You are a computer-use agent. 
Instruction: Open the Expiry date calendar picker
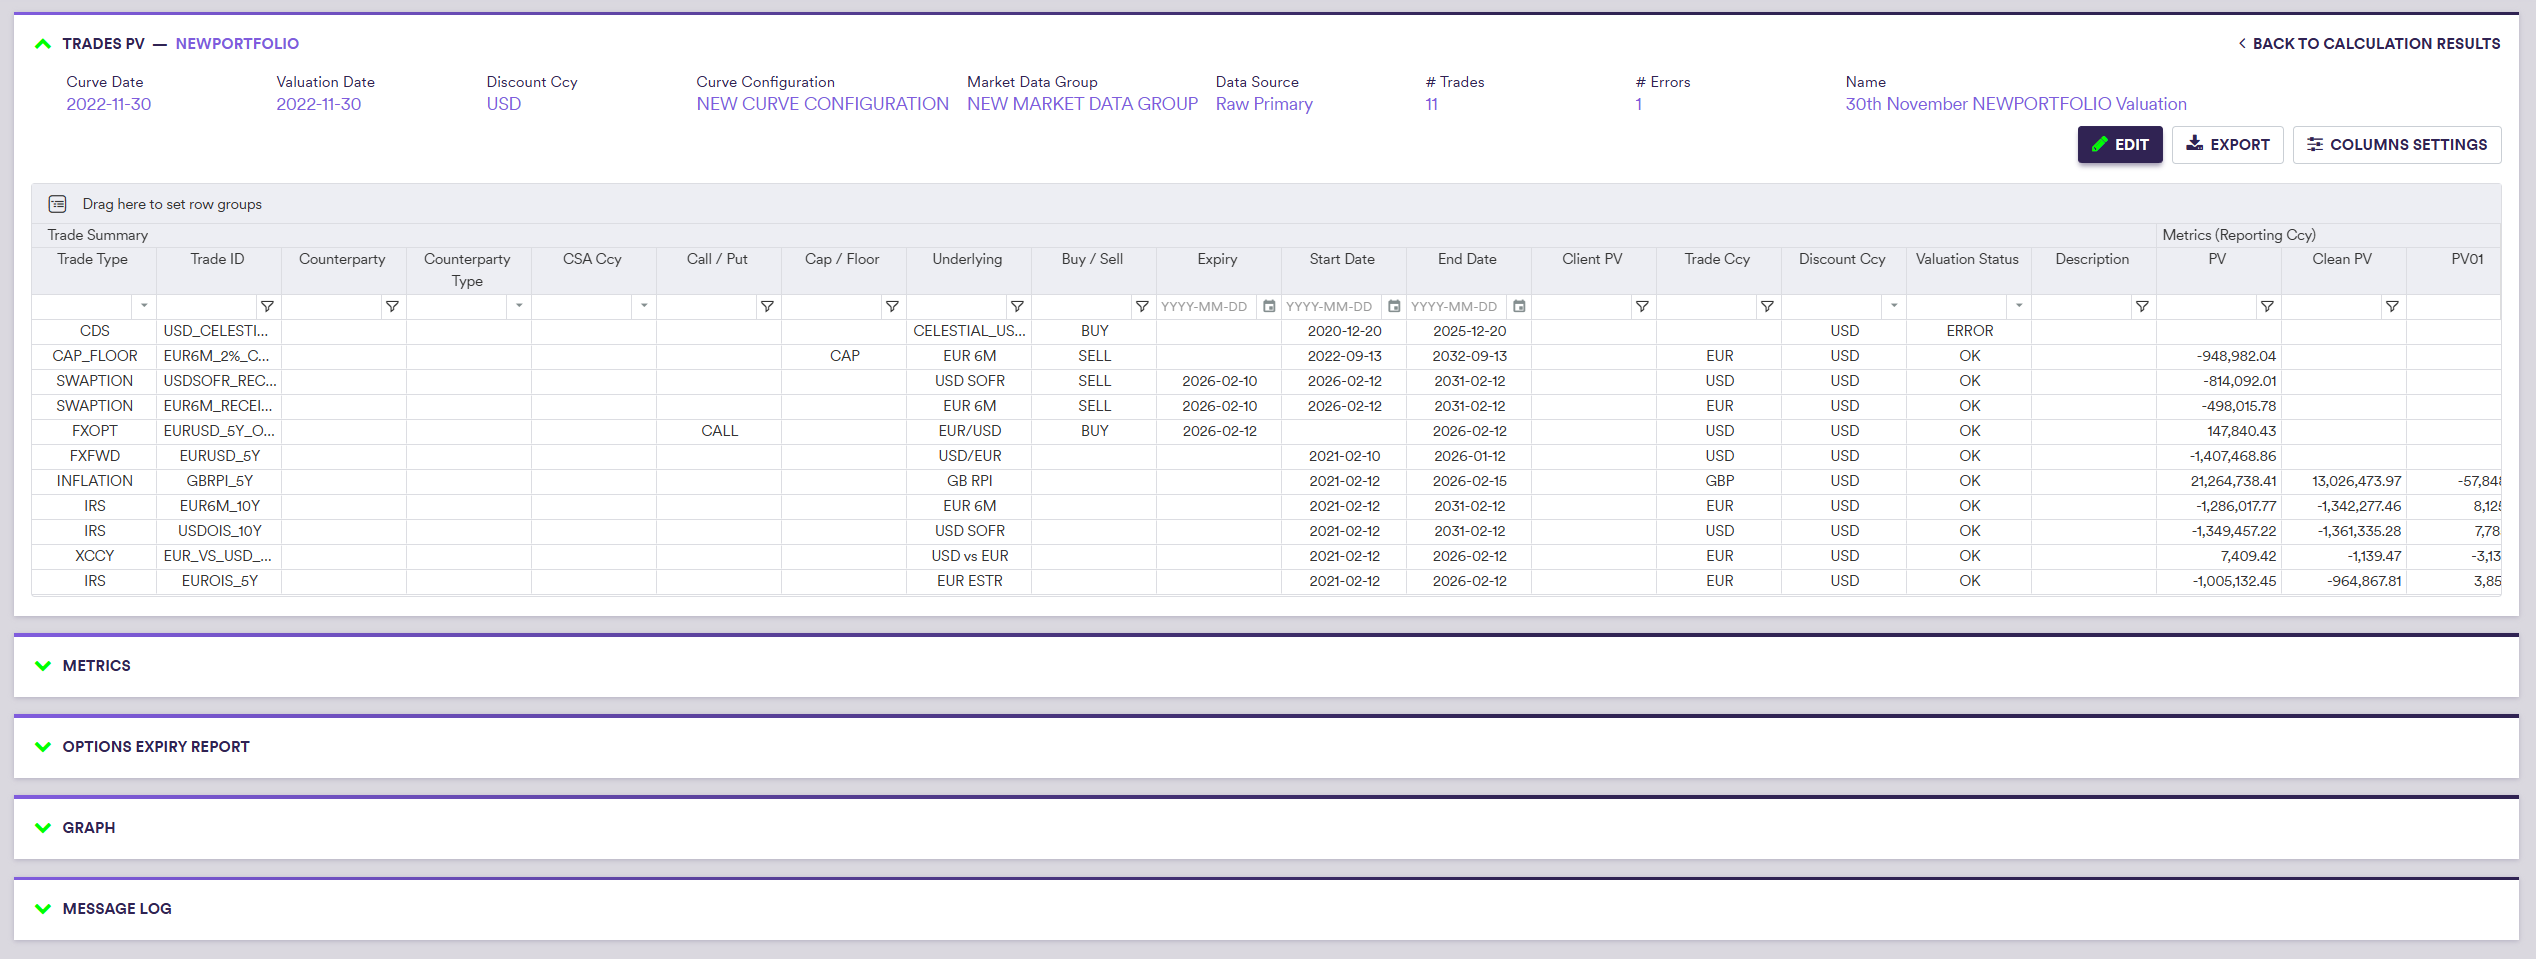click(x=1269, y=306)
